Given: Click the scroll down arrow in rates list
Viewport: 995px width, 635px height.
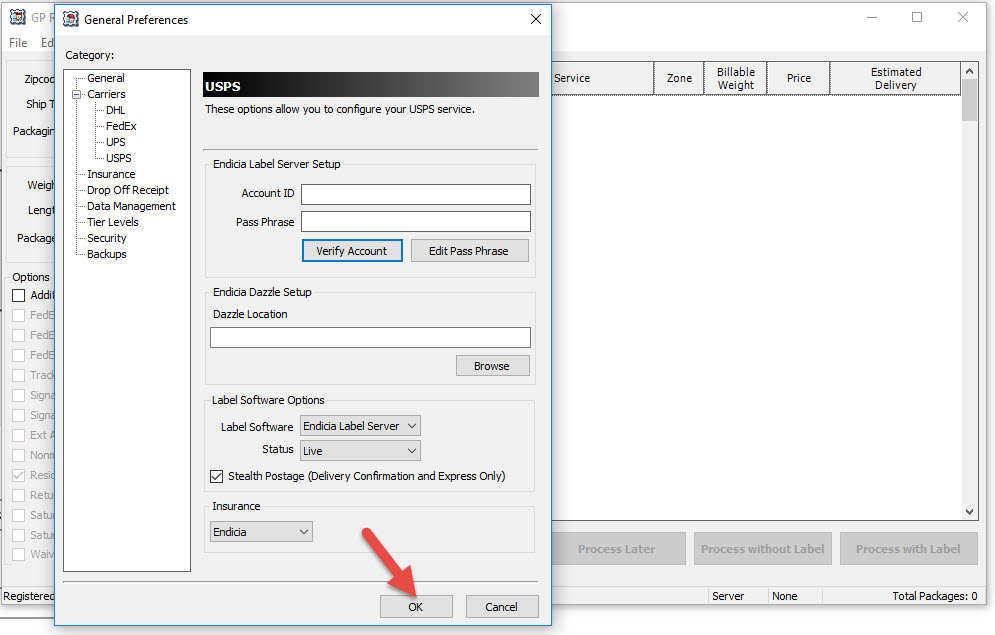Looking at the screenshot, I should tap(969, 511).
